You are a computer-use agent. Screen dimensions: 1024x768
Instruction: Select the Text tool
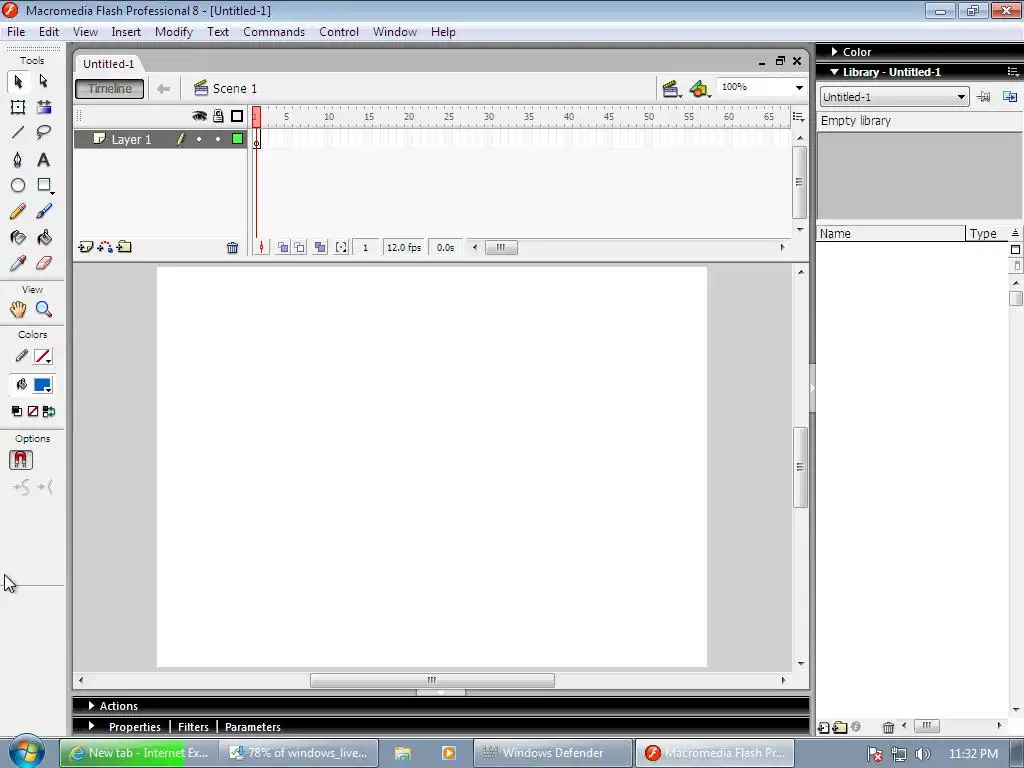[x=44, y=159]
